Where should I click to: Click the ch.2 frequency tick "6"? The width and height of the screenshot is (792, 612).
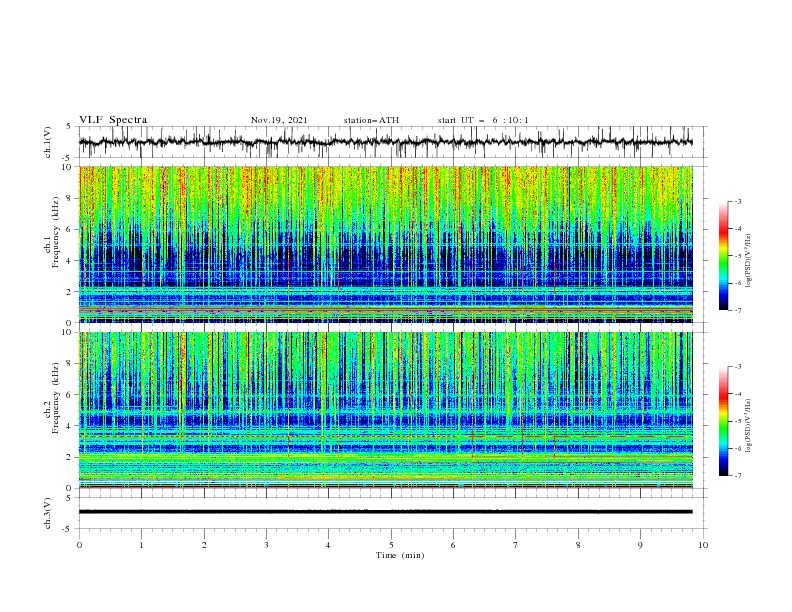click(69, 395)
